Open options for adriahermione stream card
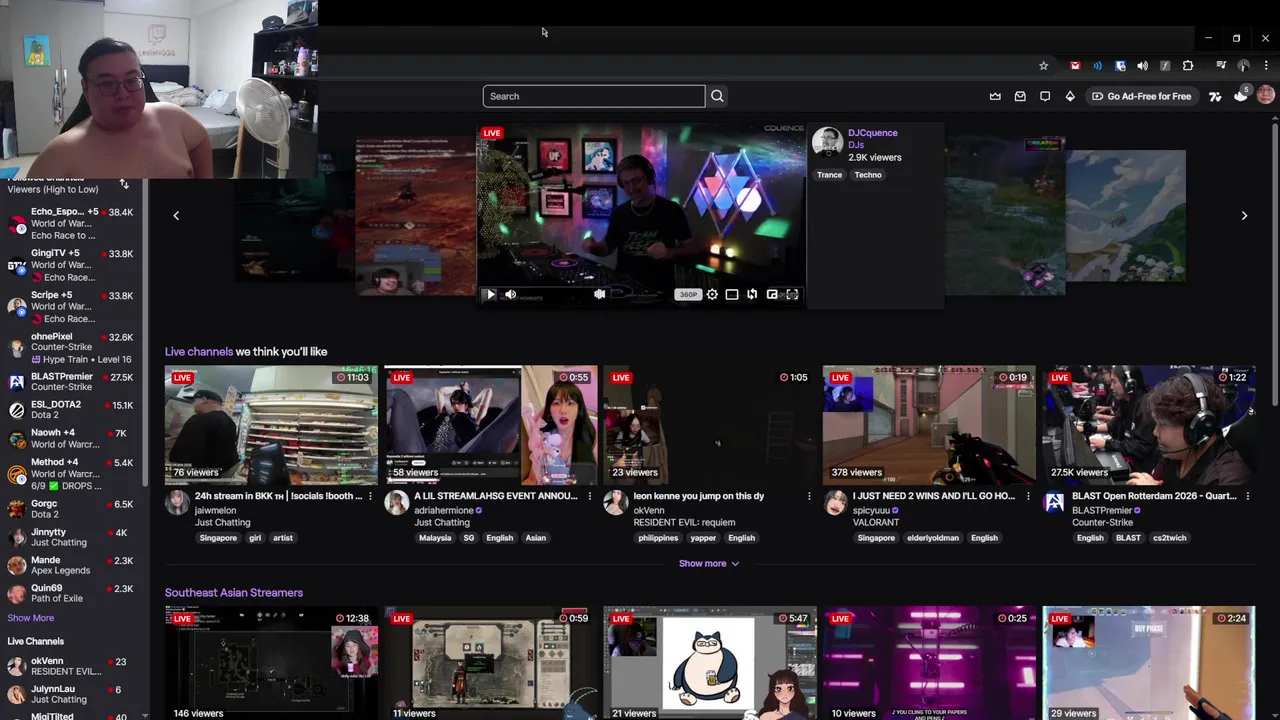Viewport: 1280px width, 720px height. pyautogui.click(x=589, y=496)
